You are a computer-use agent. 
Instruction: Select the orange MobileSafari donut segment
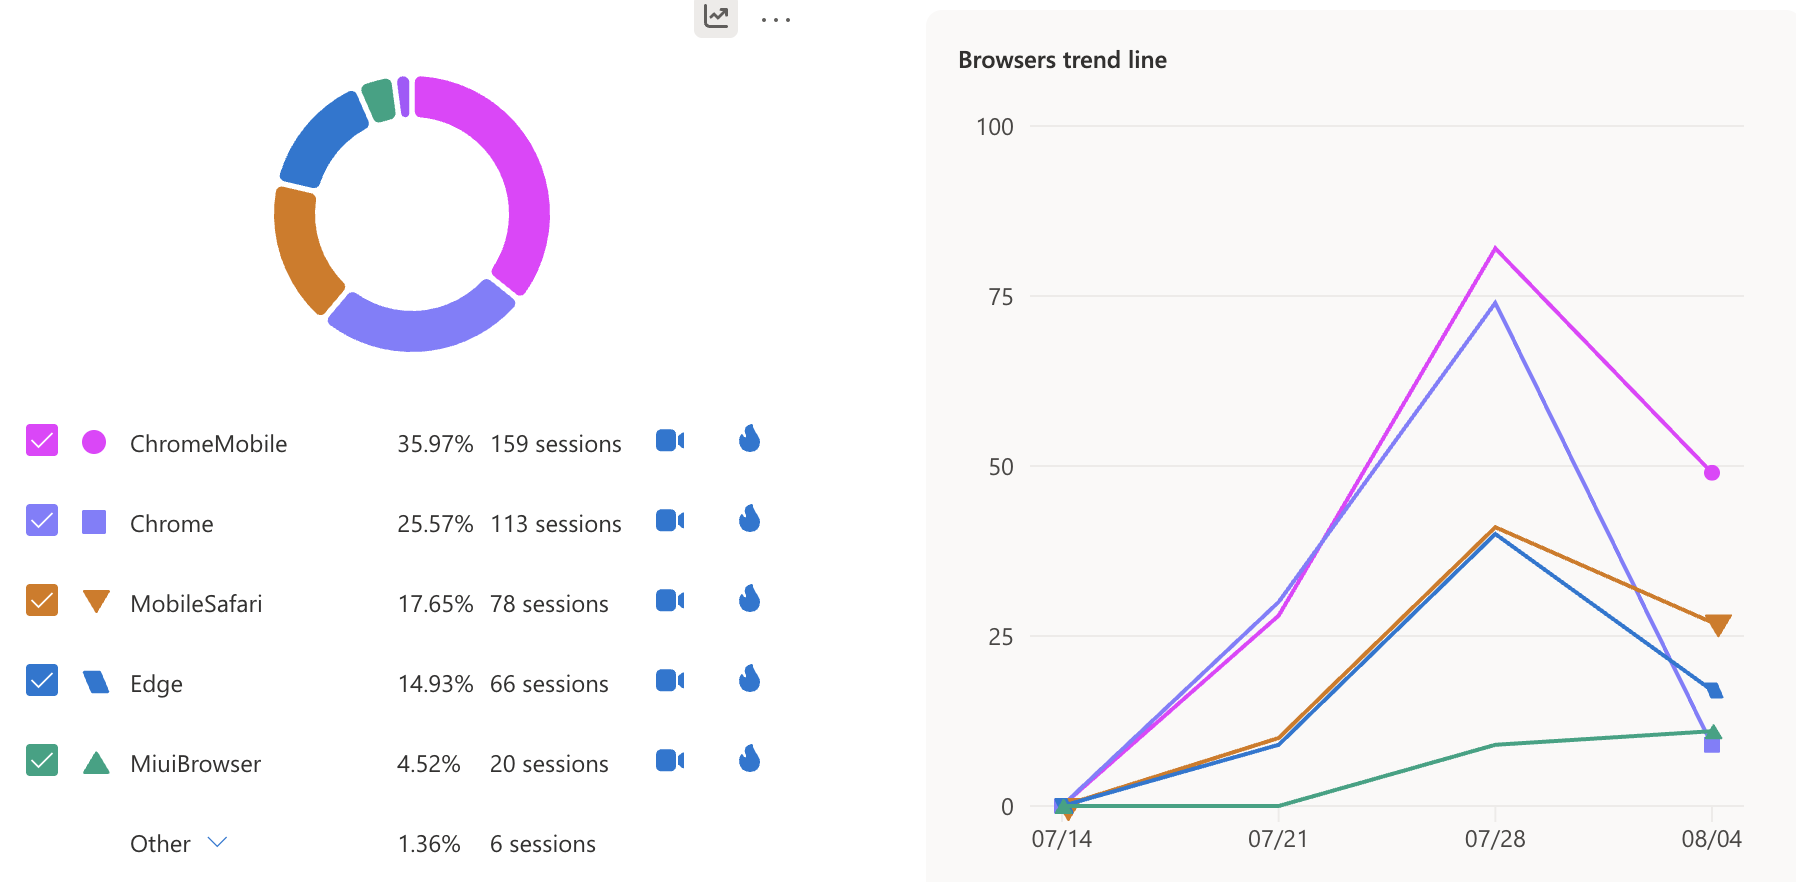tap(299, 250)
